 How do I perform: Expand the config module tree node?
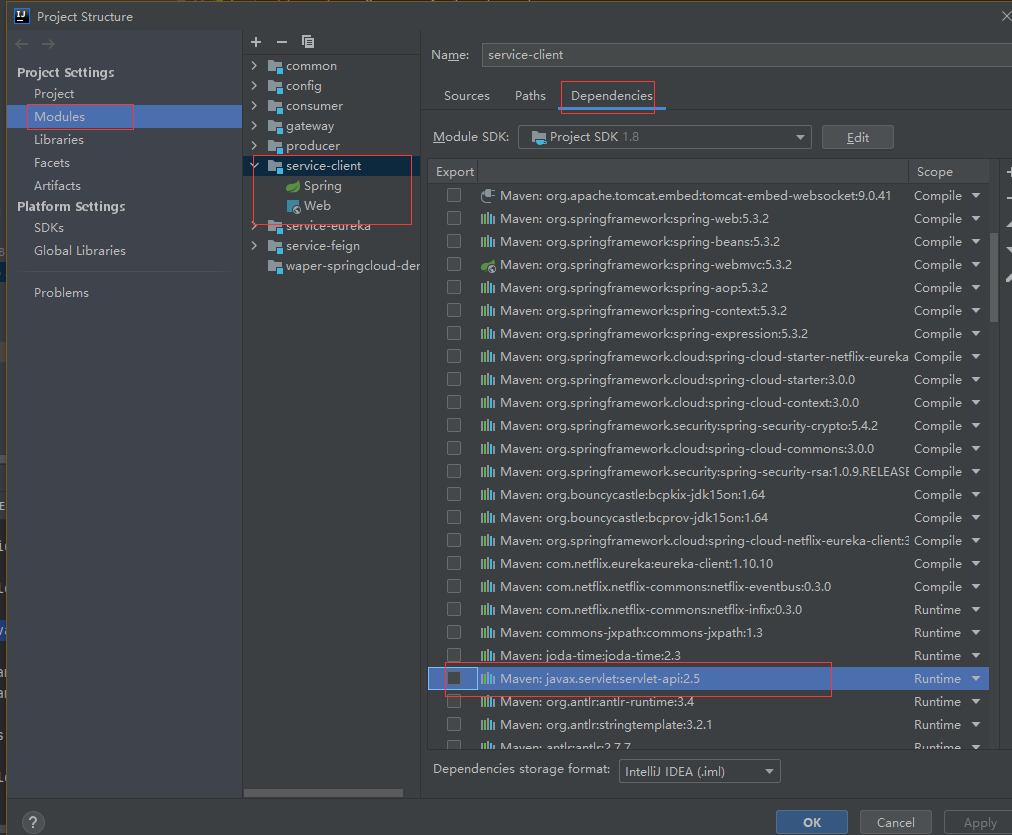(254, 86)
